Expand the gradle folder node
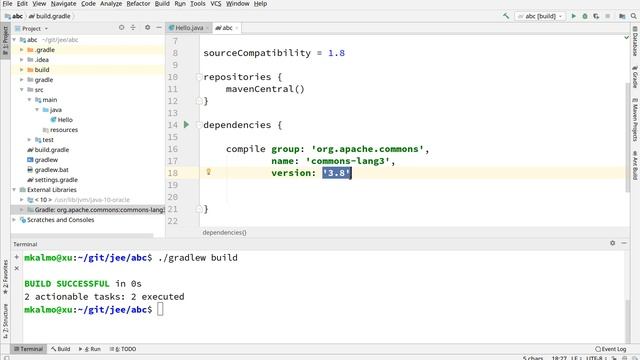 22,80
